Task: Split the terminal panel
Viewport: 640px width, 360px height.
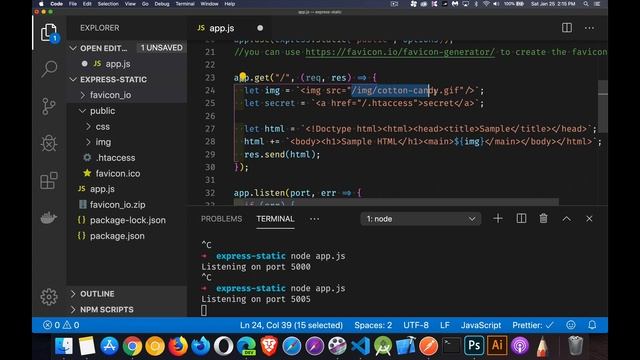Action: (x=521, y=219)
